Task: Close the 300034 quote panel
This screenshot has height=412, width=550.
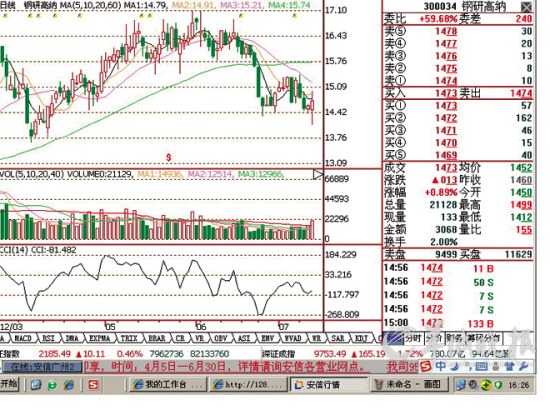Action: click(526, 7)
